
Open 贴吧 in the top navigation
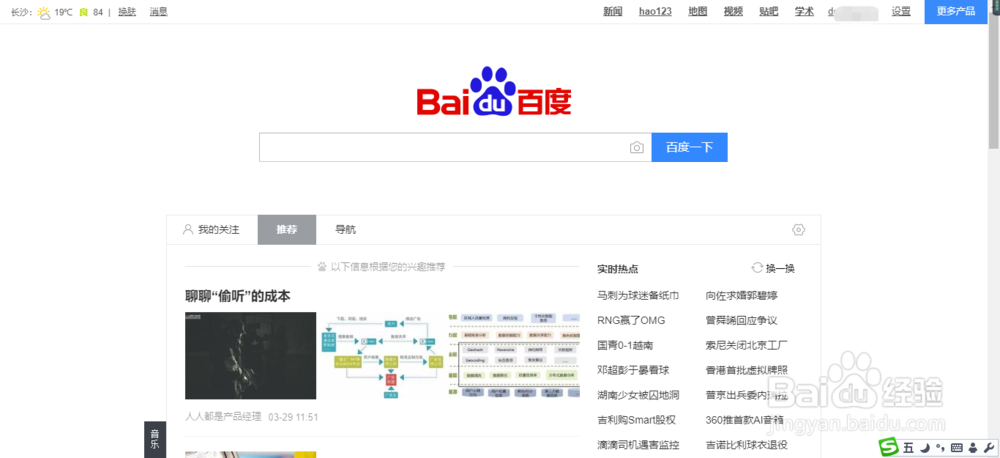point(769,11)
